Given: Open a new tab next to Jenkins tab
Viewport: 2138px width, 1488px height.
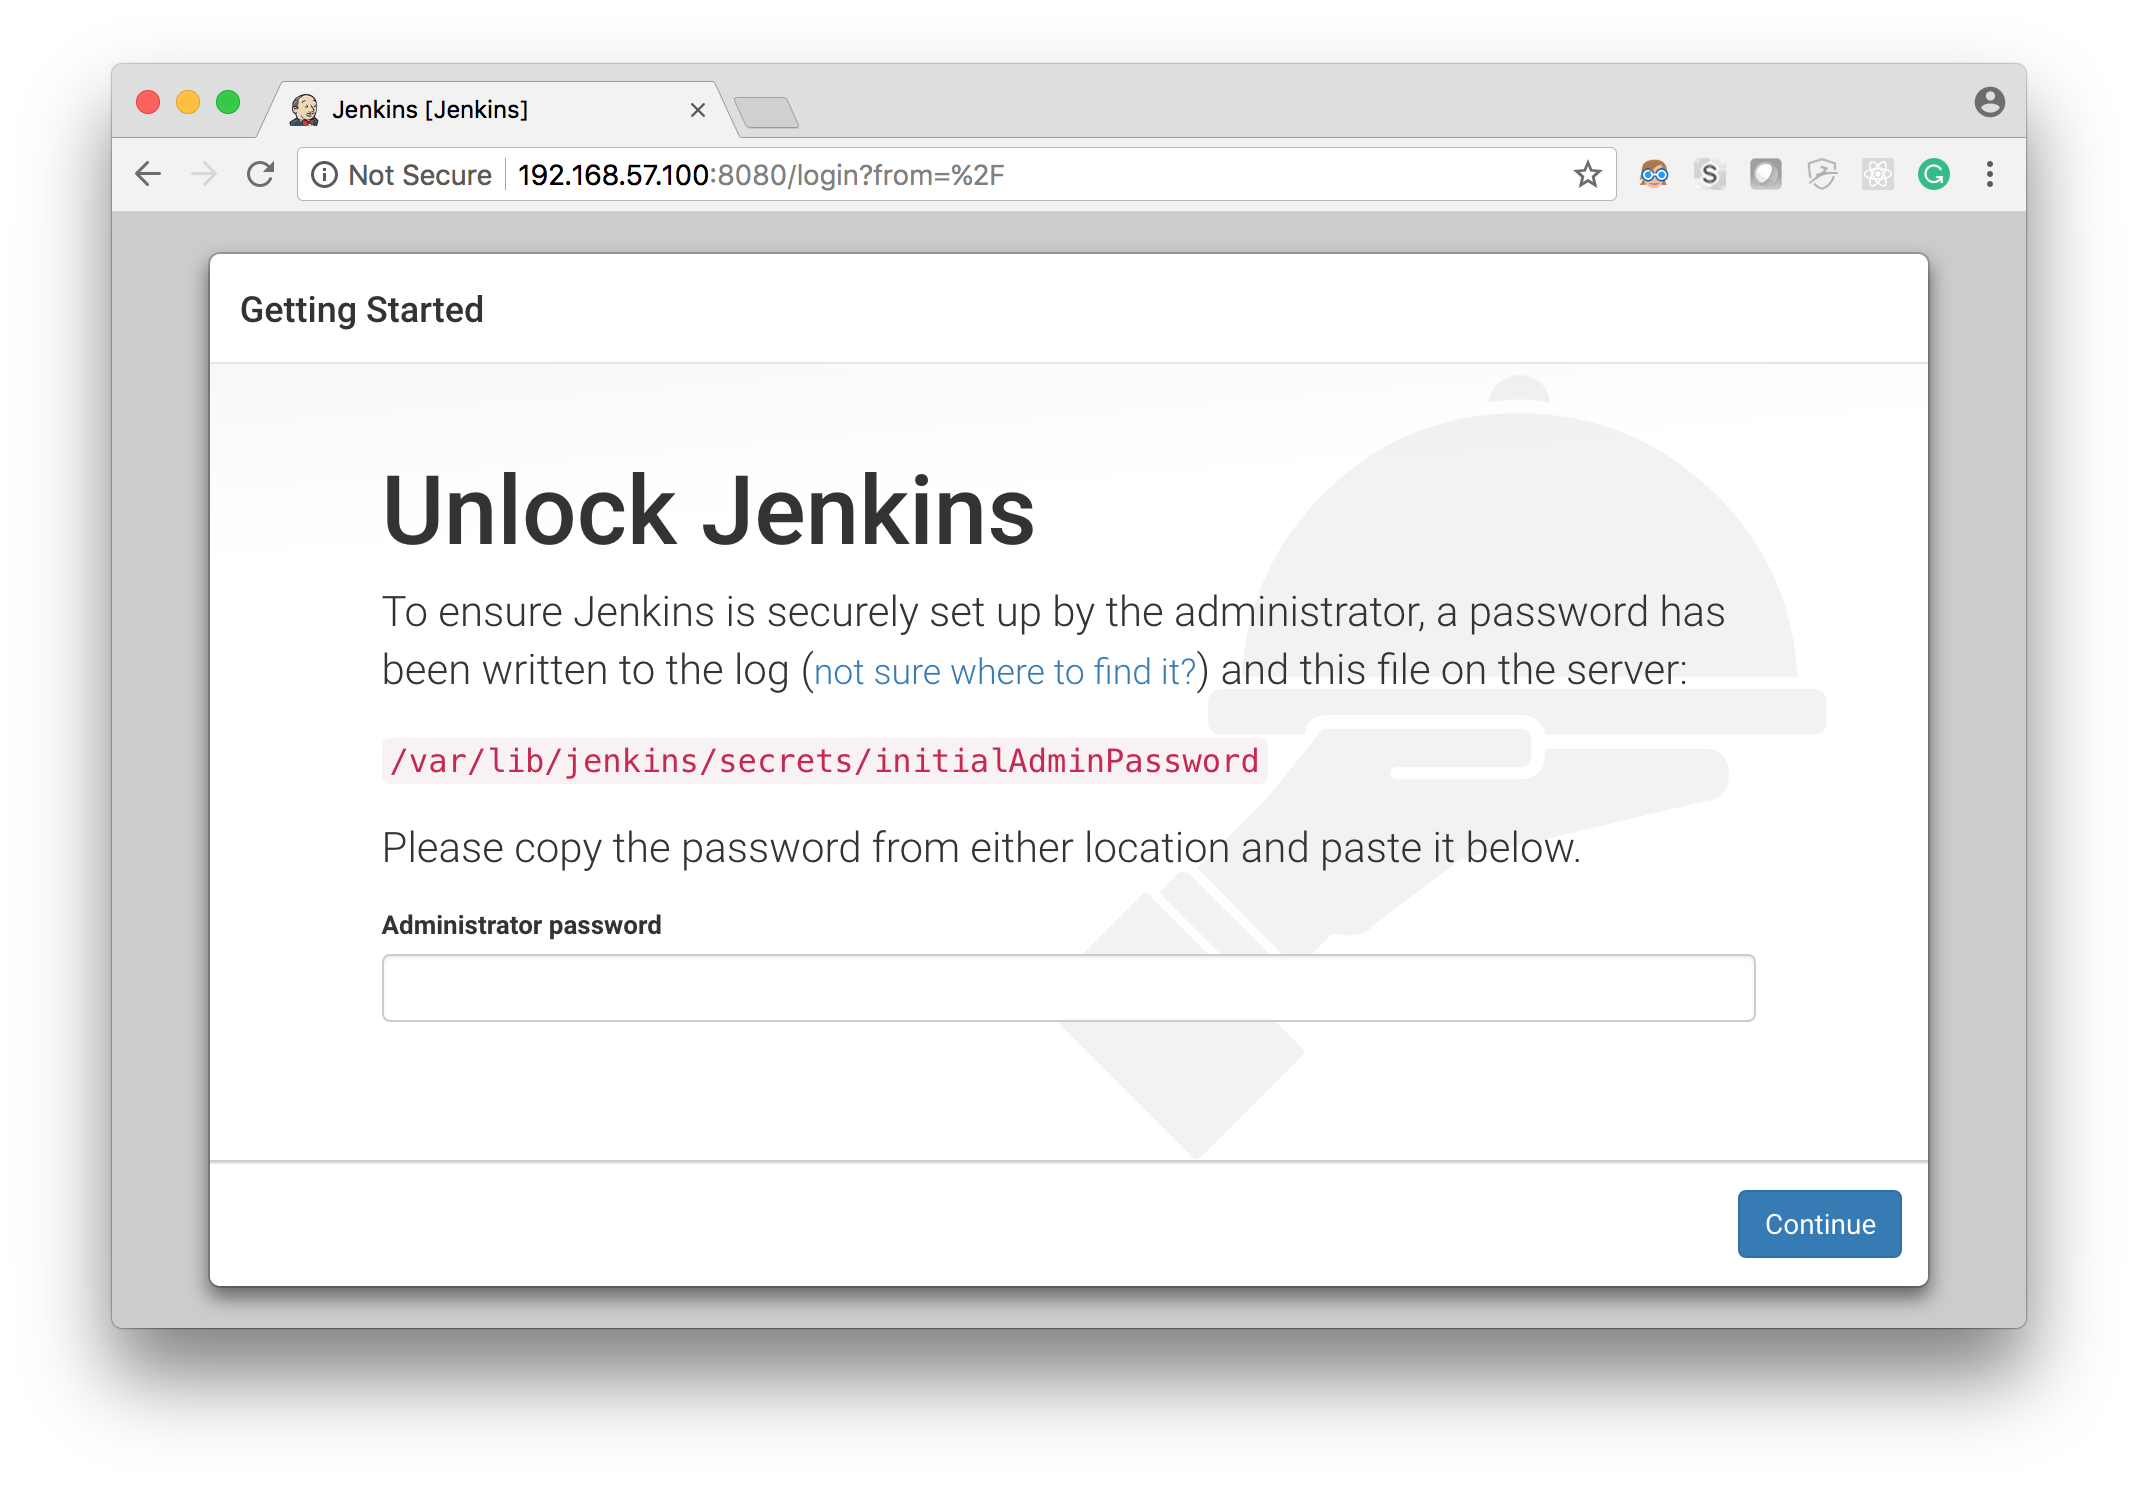Looking at the screenshot, I should pos(766,112).
